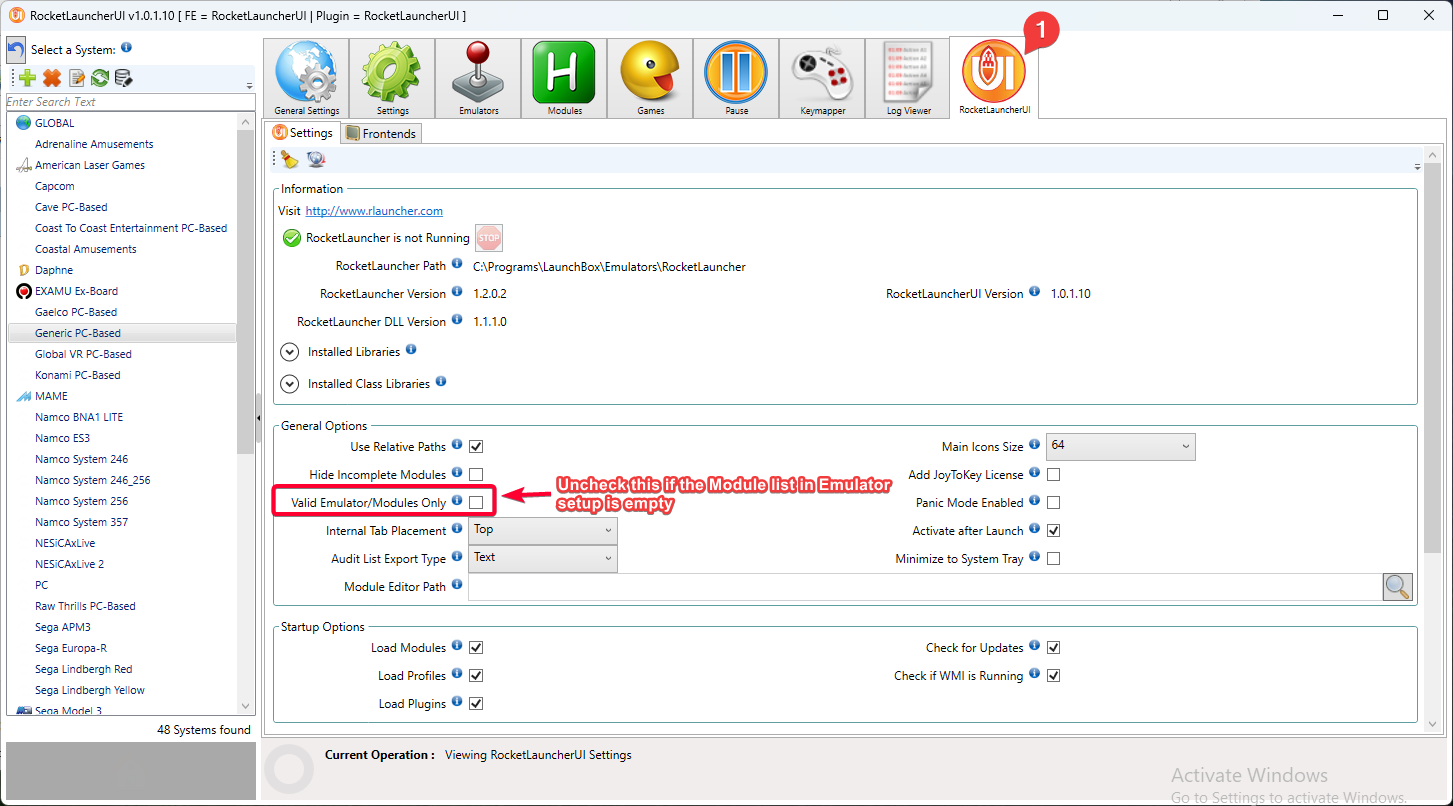
Task: Enable Hide Incomplete Modules checkbox
Action: [x=476, y=475]
